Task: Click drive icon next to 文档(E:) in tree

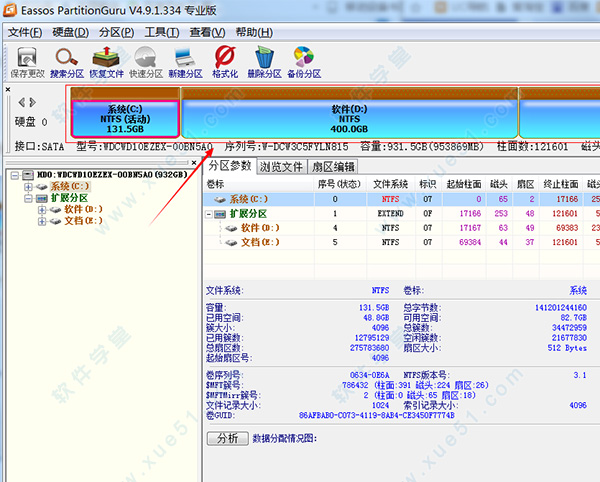Action: pyautogui.click(x=55, y=221)
